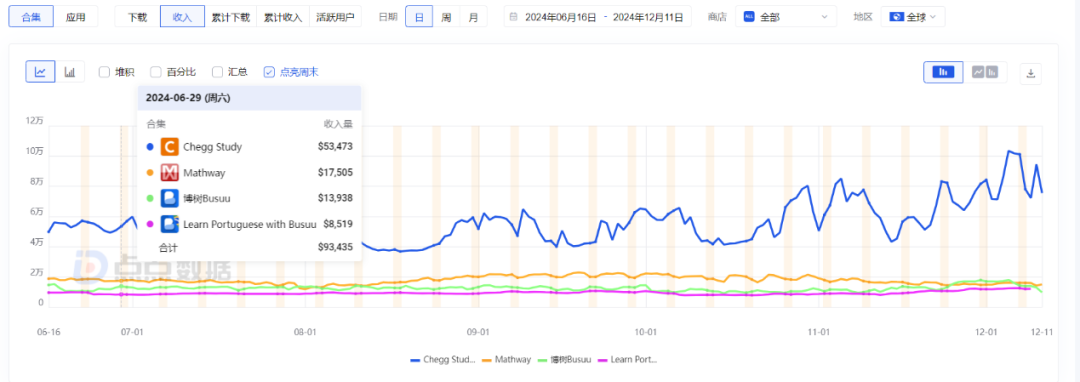Image resolution: width=1080 pixels, height=382 pixels.
Task: Switch to 收入 metric tab
Action: click(182, 17)
